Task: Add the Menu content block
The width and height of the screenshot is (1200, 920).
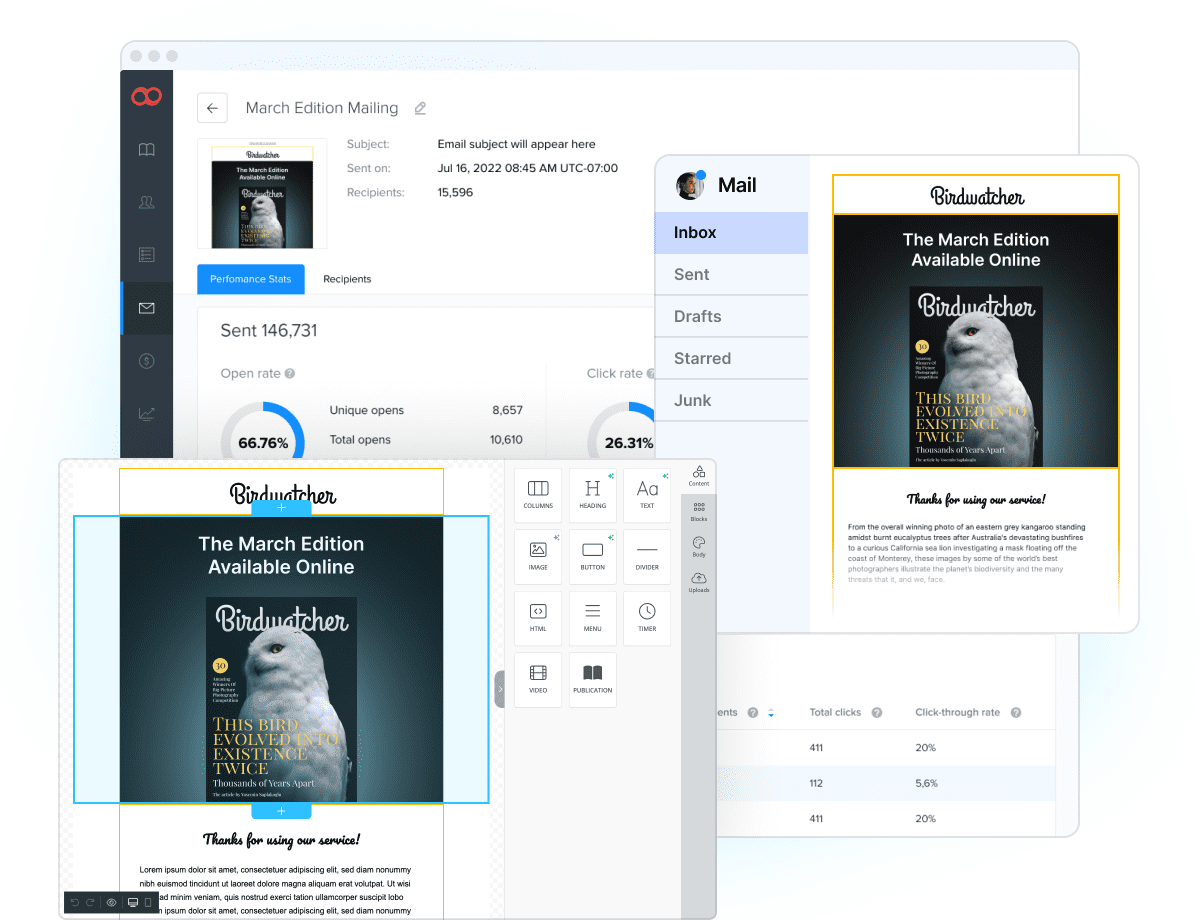Action: [x=593, y=617]
